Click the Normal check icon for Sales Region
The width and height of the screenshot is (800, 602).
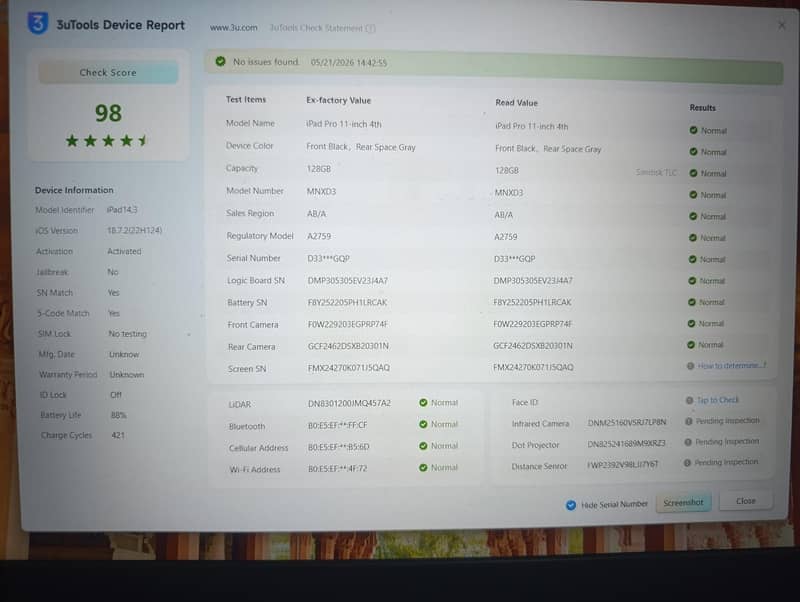tap(693, 216)
